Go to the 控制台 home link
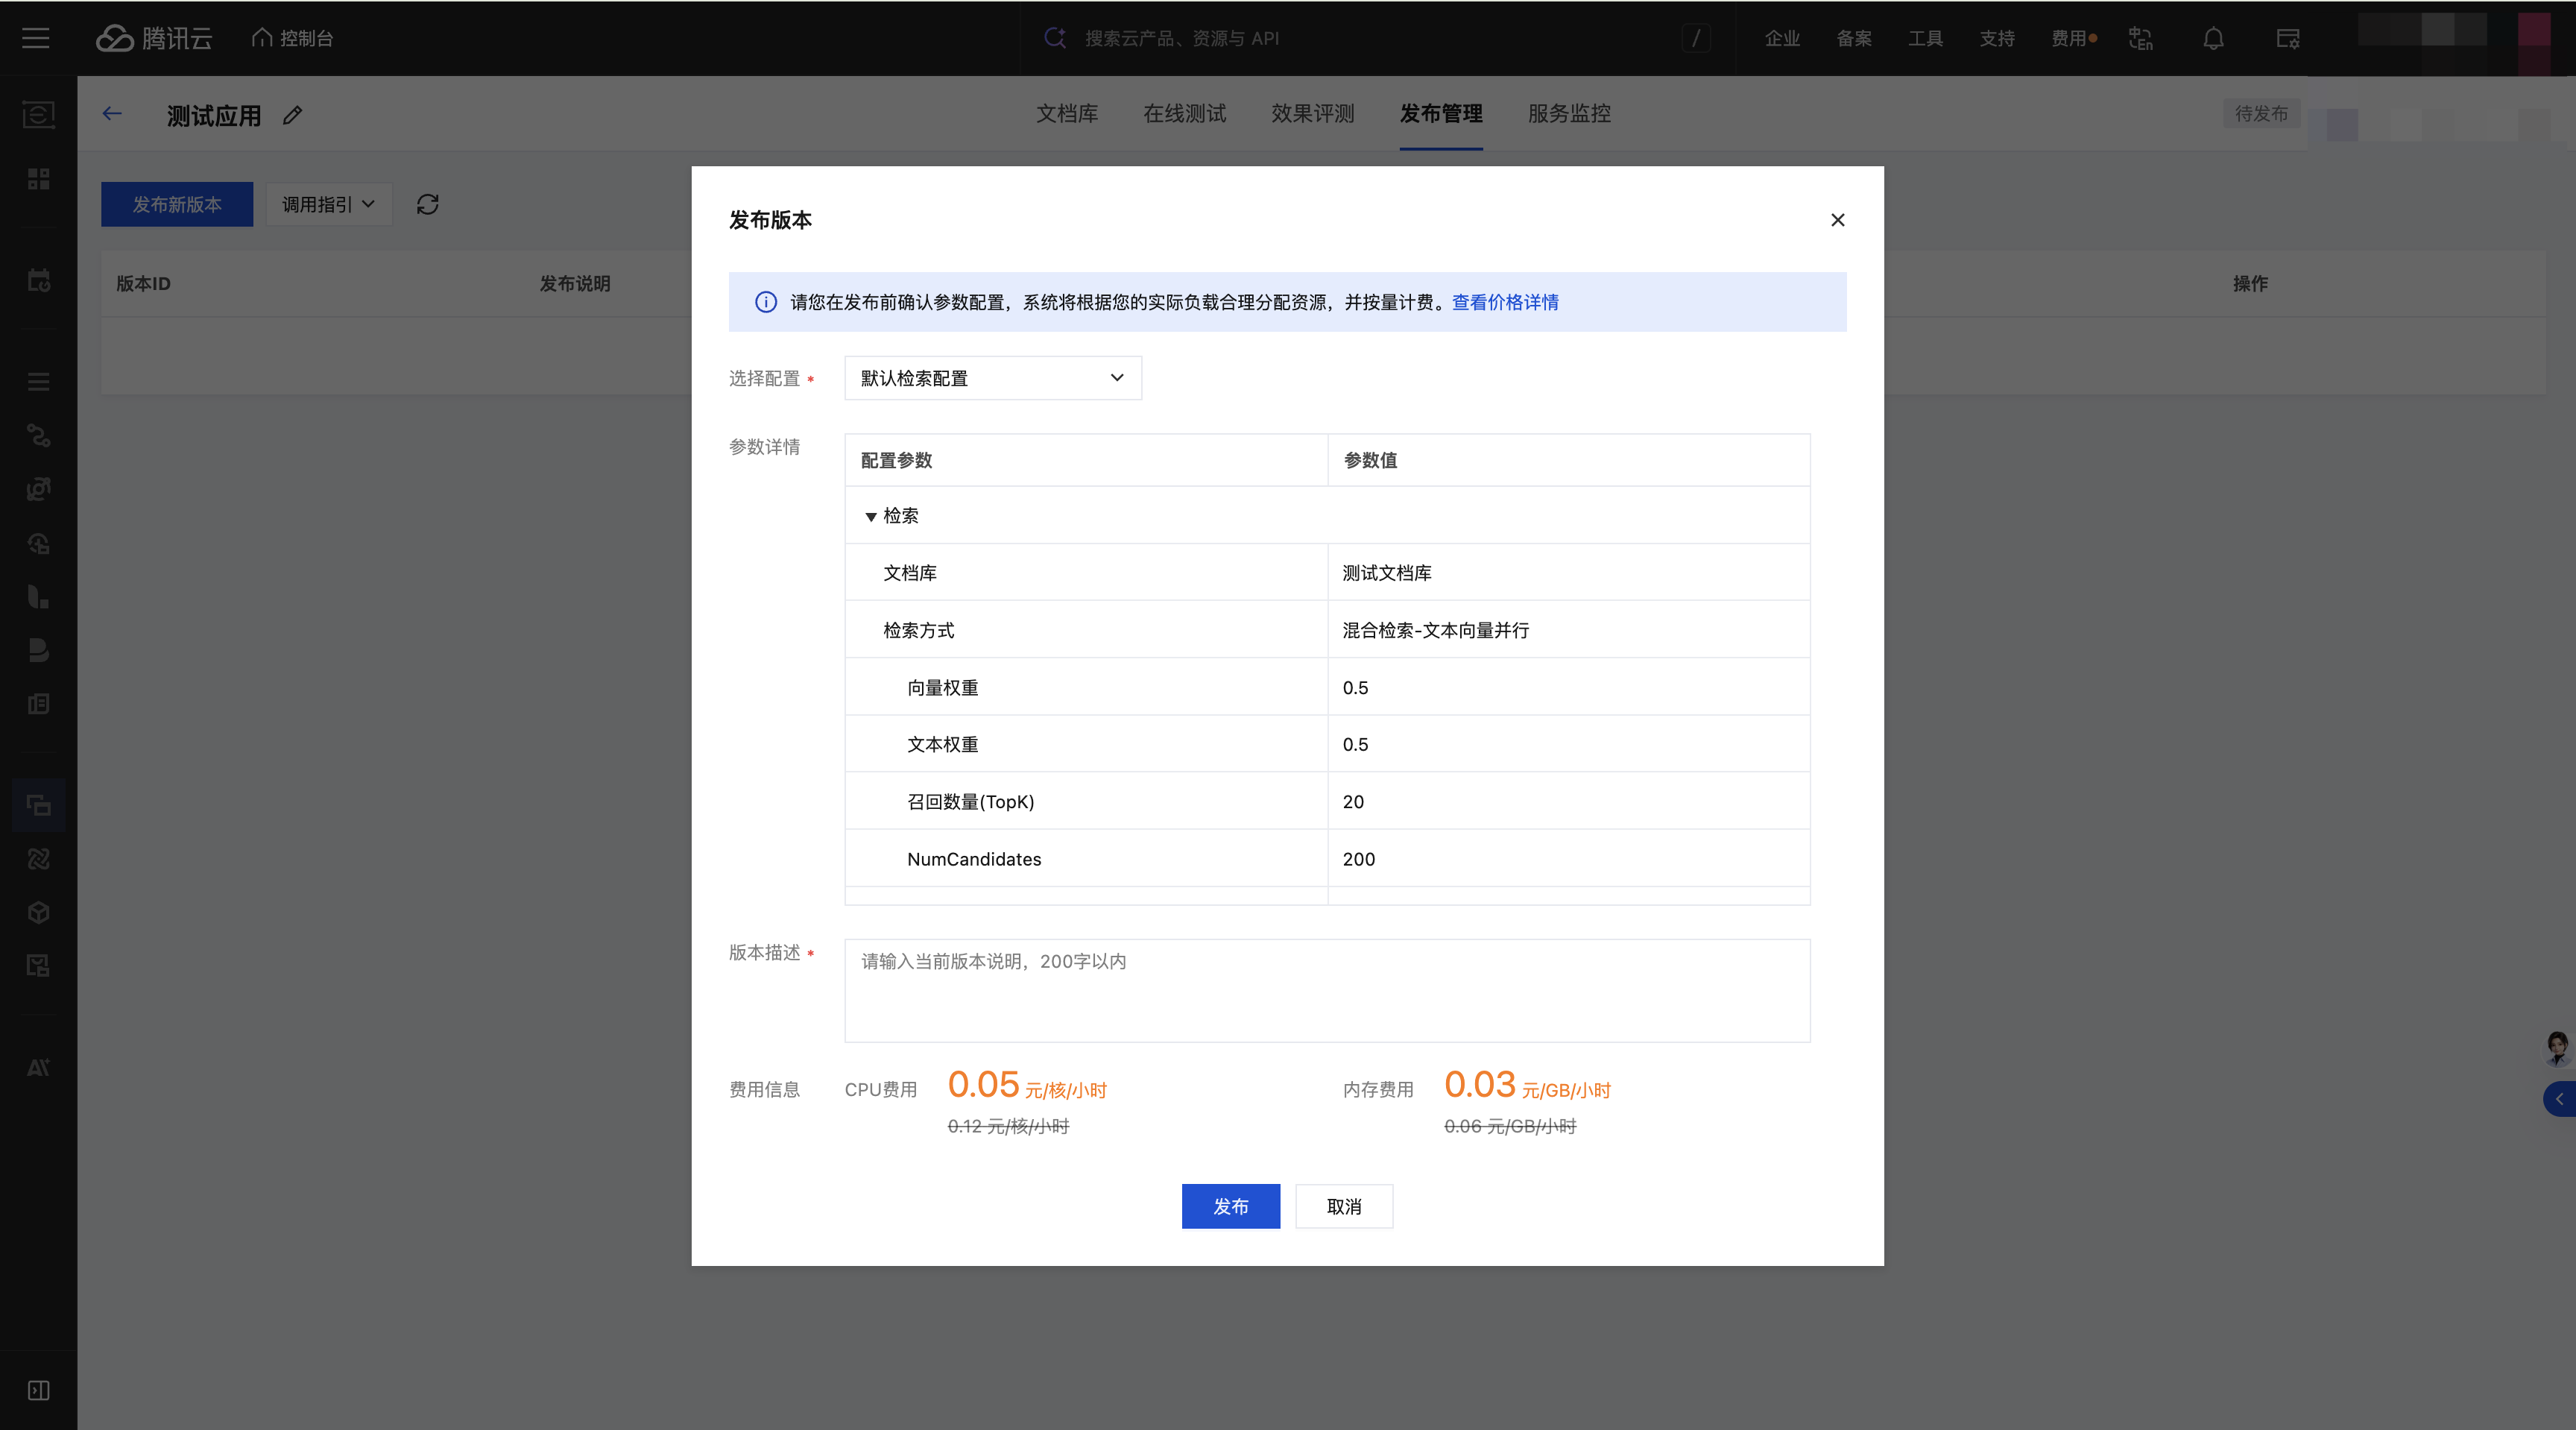The height and width of the screenshot is (1430, 2576). pyautogui.click(x=292, y=38)
